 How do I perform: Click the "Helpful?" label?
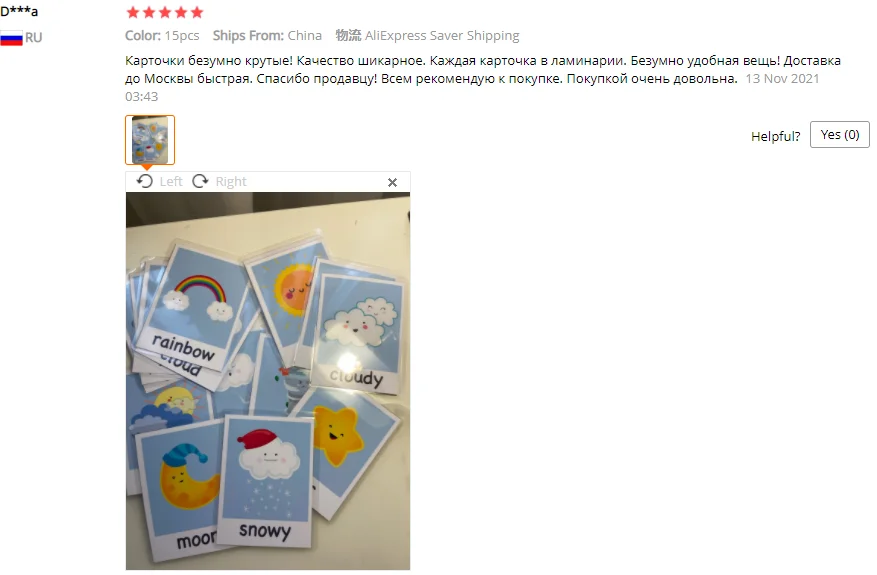pos(775,136)
